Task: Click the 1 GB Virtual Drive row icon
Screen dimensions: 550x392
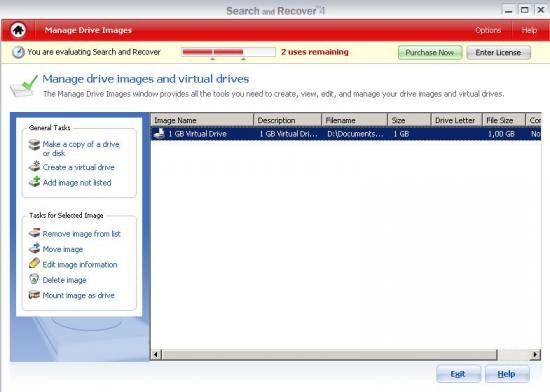Action: pos(160,134)
